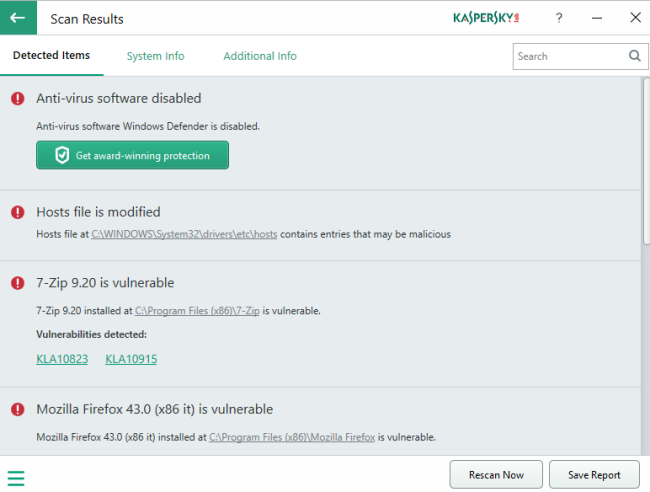650x492 pixels.
Task: Open the C:\Program Files (x86)\7-Zip link
Action: [x=197, y=311]
